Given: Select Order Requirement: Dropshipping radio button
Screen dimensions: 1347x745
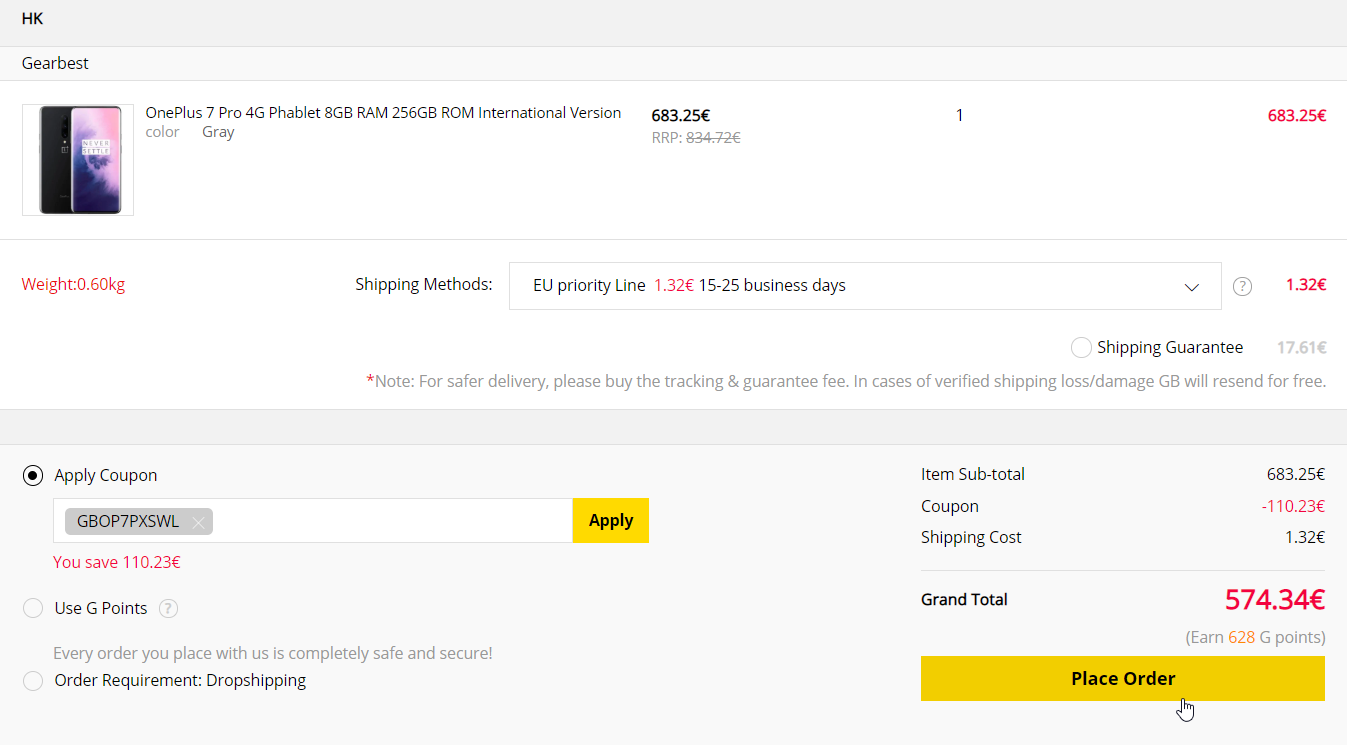Looking at the screenshot, I should 33,681.
